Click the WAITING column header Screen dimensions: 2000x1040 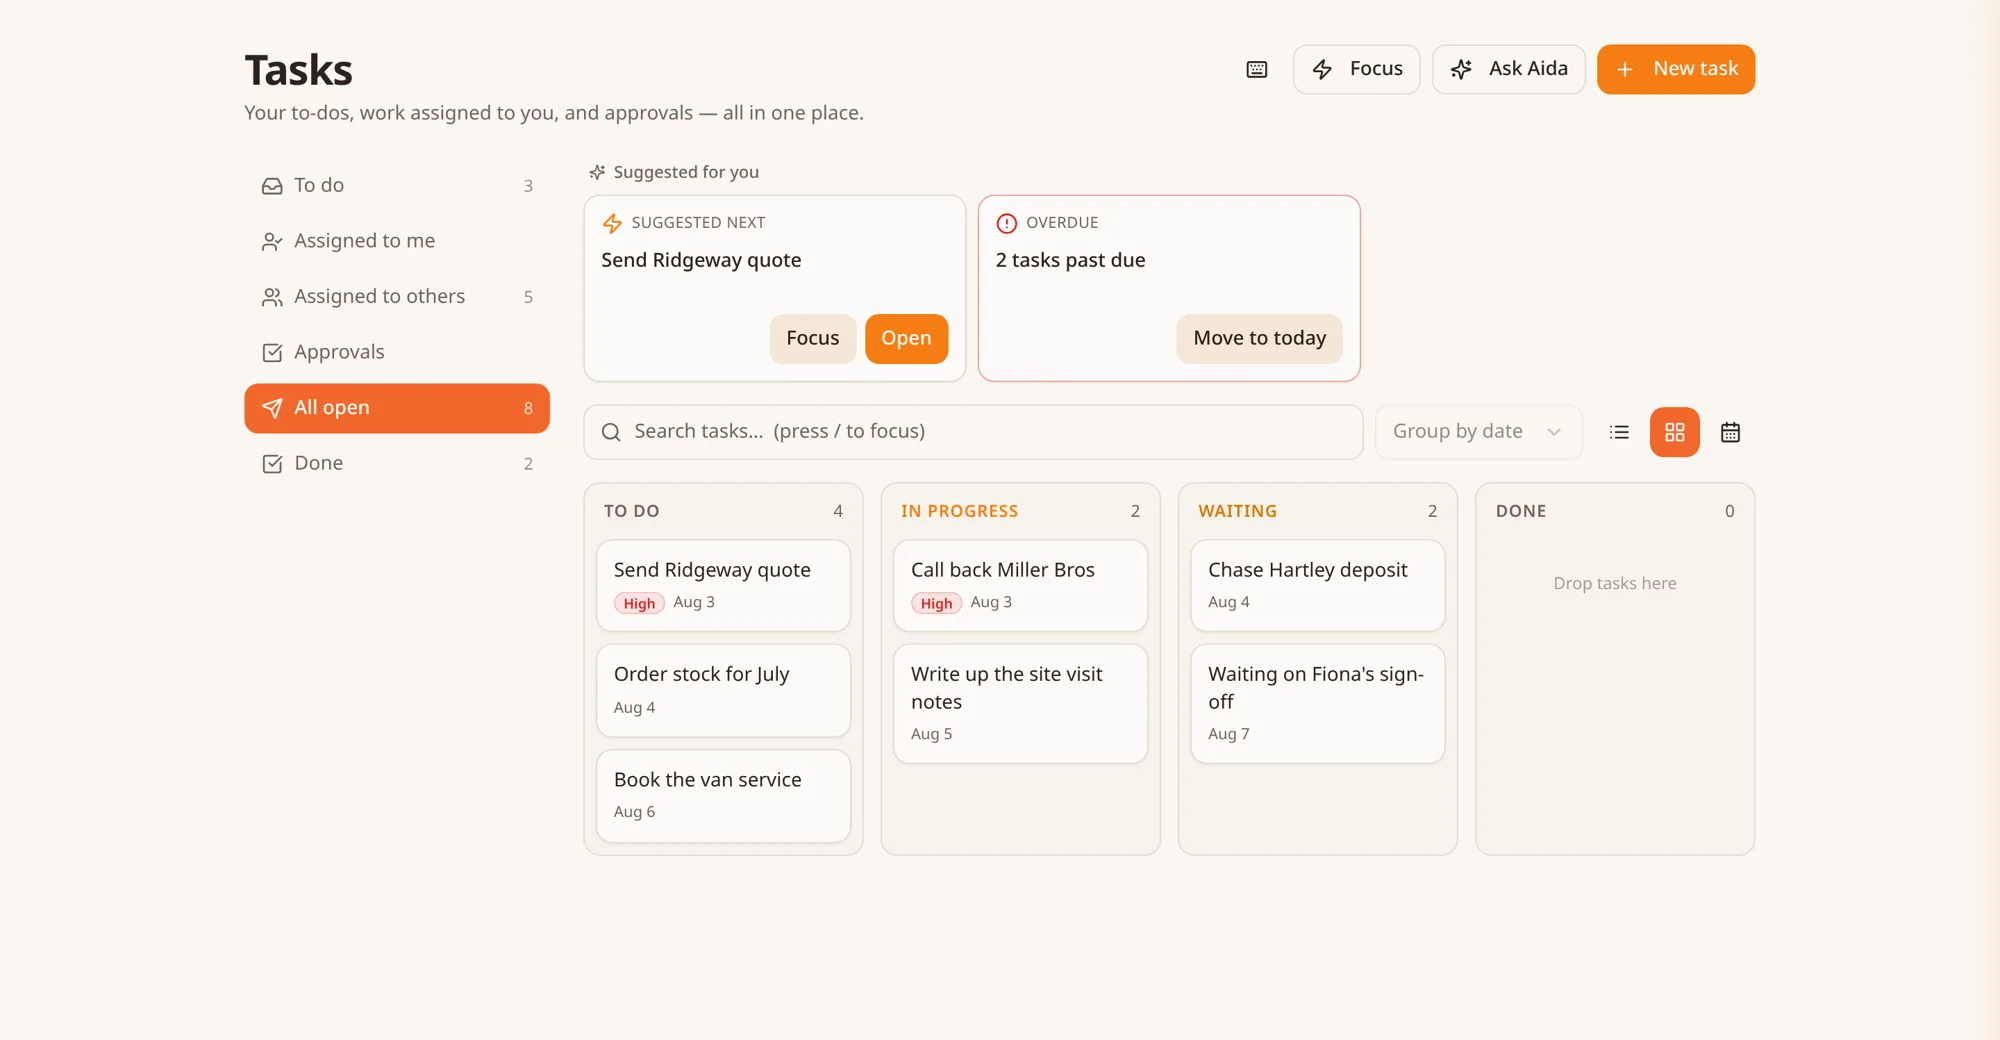1237,511
